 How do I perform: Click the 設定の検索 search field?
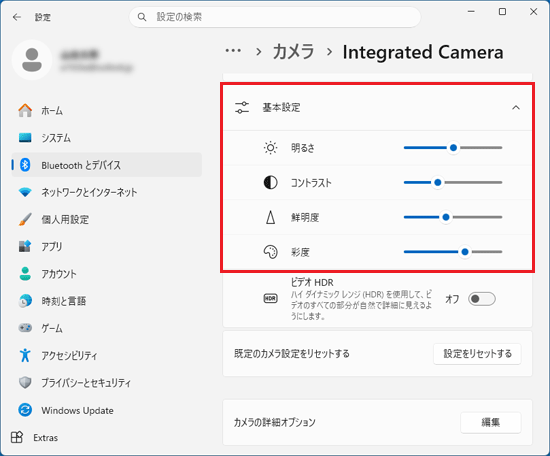pos(275,17)
